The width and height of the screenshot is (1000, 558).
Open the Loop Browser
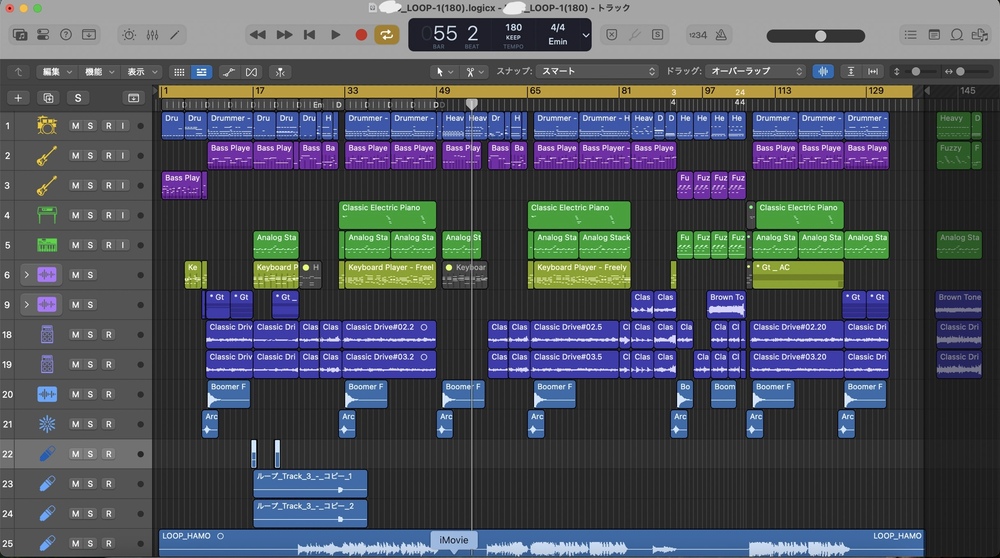(956, 34)
